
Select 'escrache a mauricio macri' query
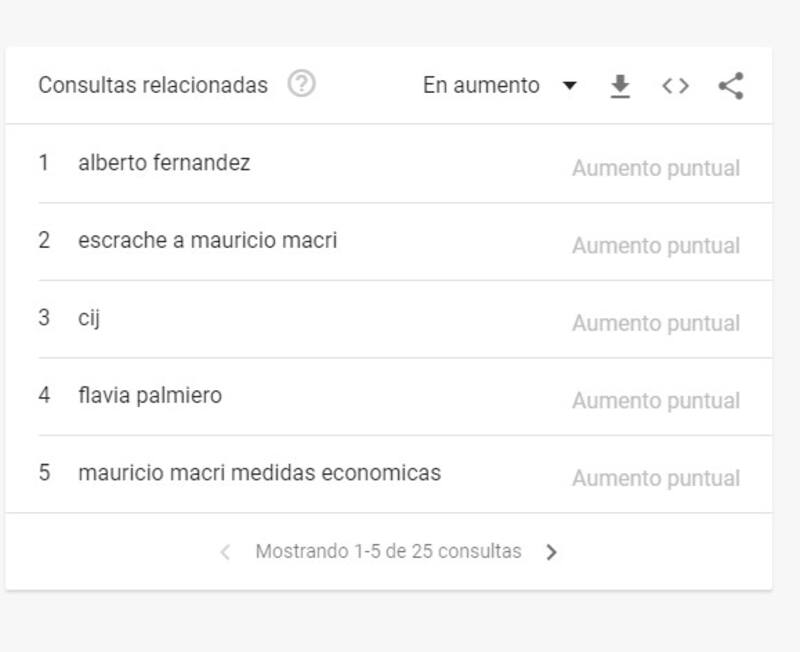[x=207, y=240]
